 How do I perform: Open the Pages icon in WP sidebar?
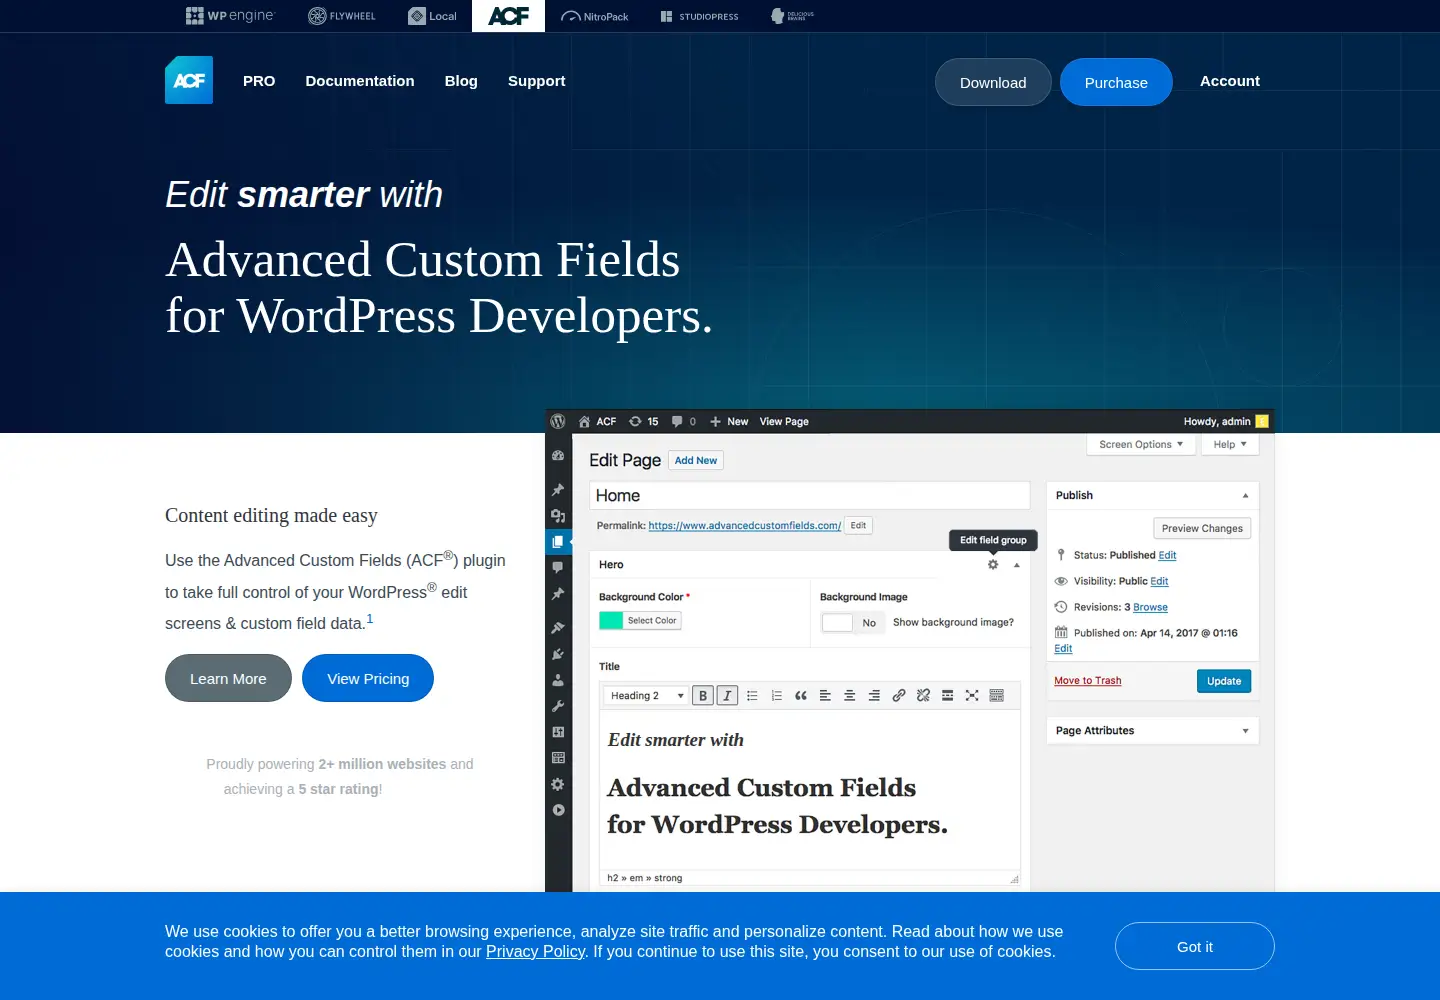[x=558, y=542]
